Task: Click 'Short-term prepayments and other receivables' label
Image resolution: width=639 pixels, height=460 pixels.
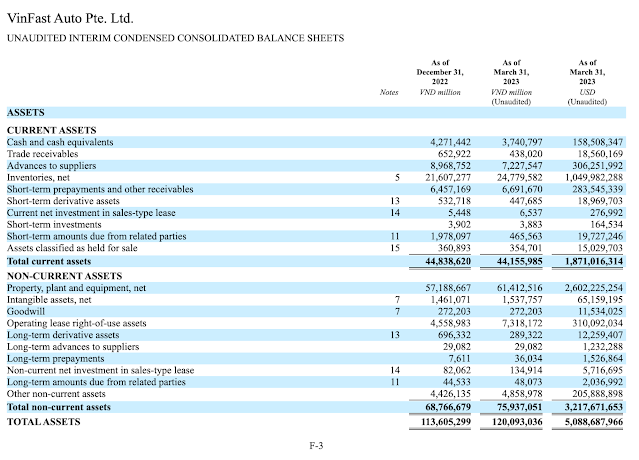Action: point(100,189)
